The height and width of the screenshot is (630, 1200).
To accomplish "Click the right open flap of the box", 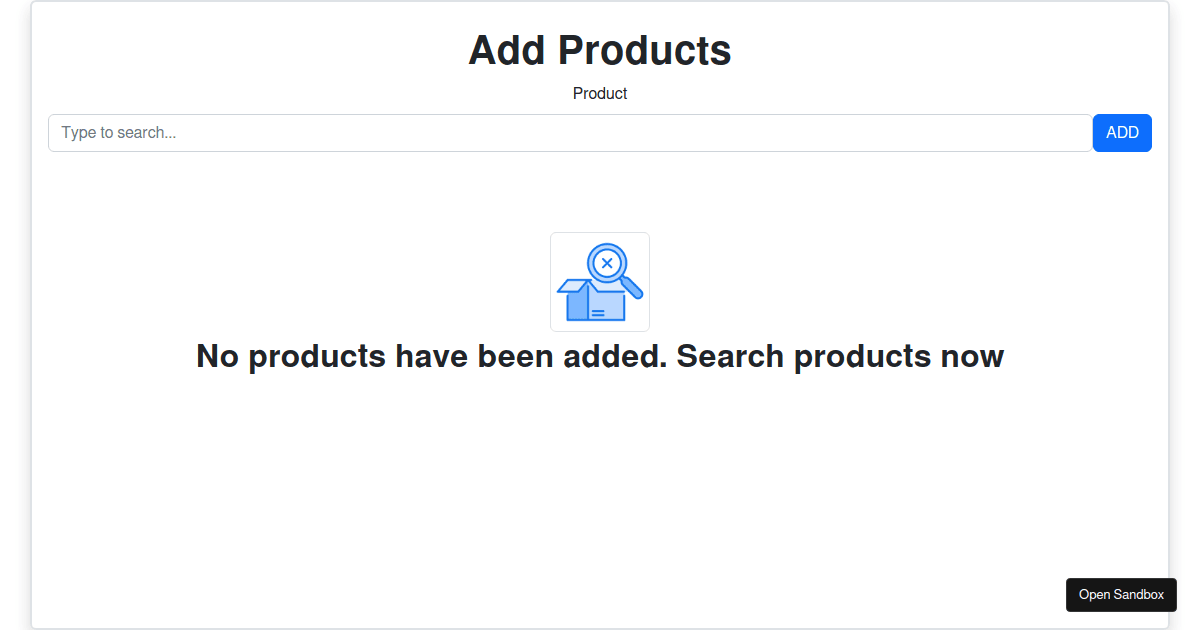I will click(x=612, y=288).
